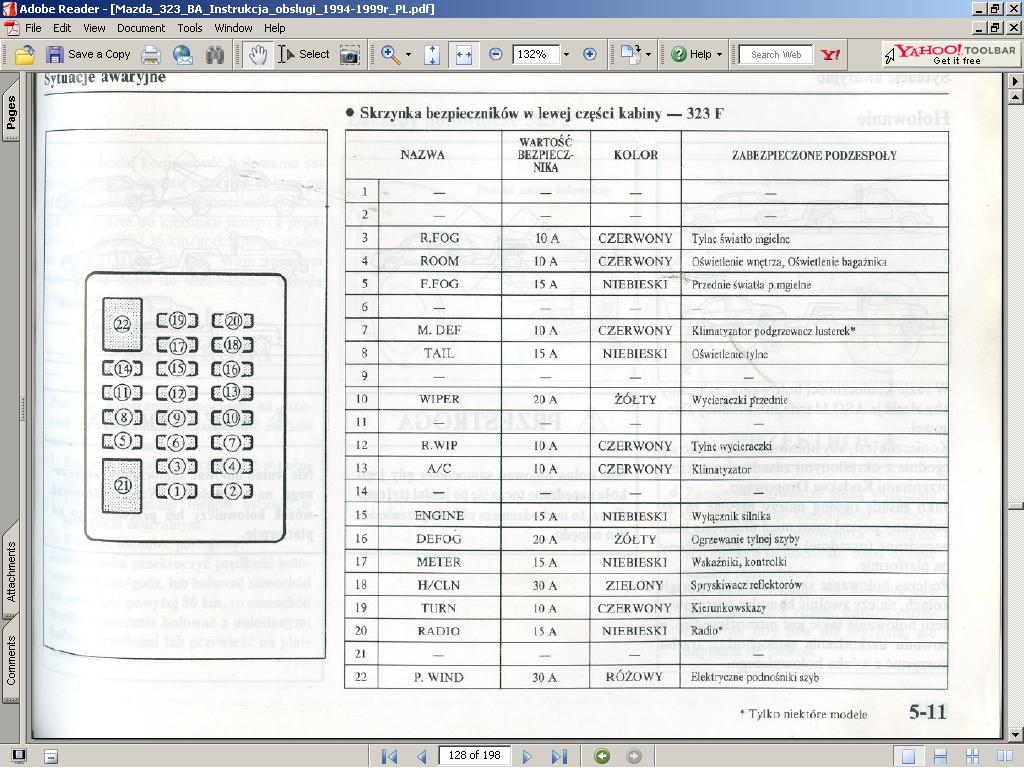Switch to Single Page layout
Screen dimensions: 1024x768
point(908,756)
